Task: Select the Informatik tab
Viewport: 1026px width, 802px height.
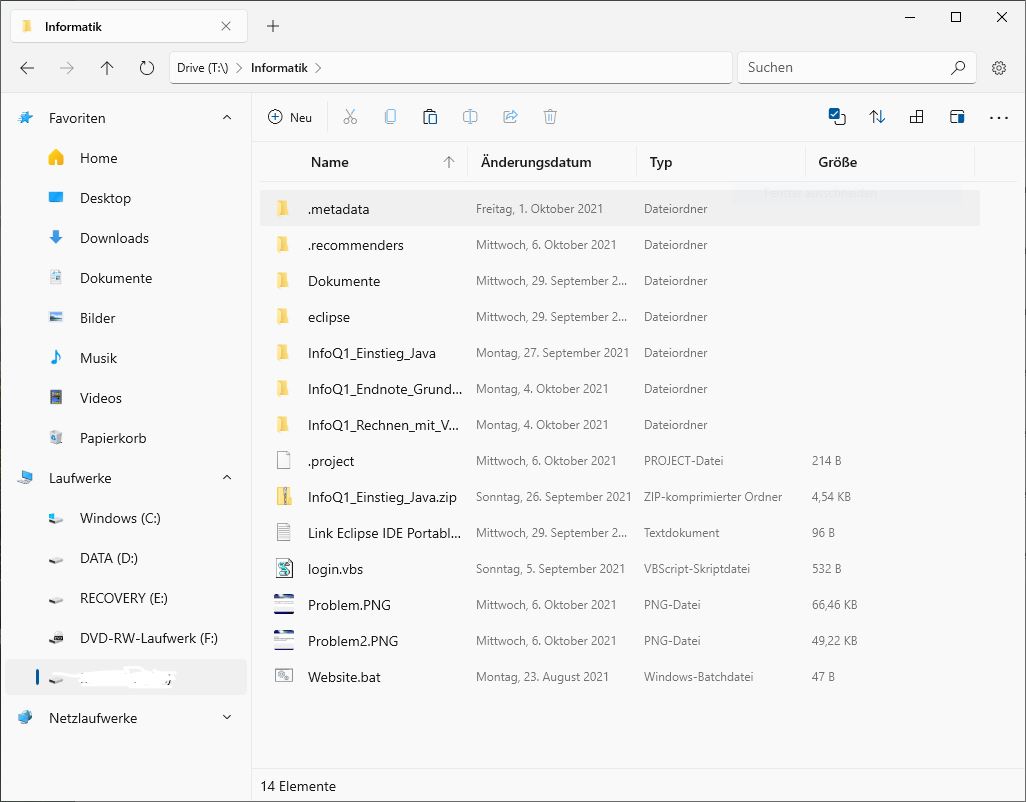Action: click(129, 26)
